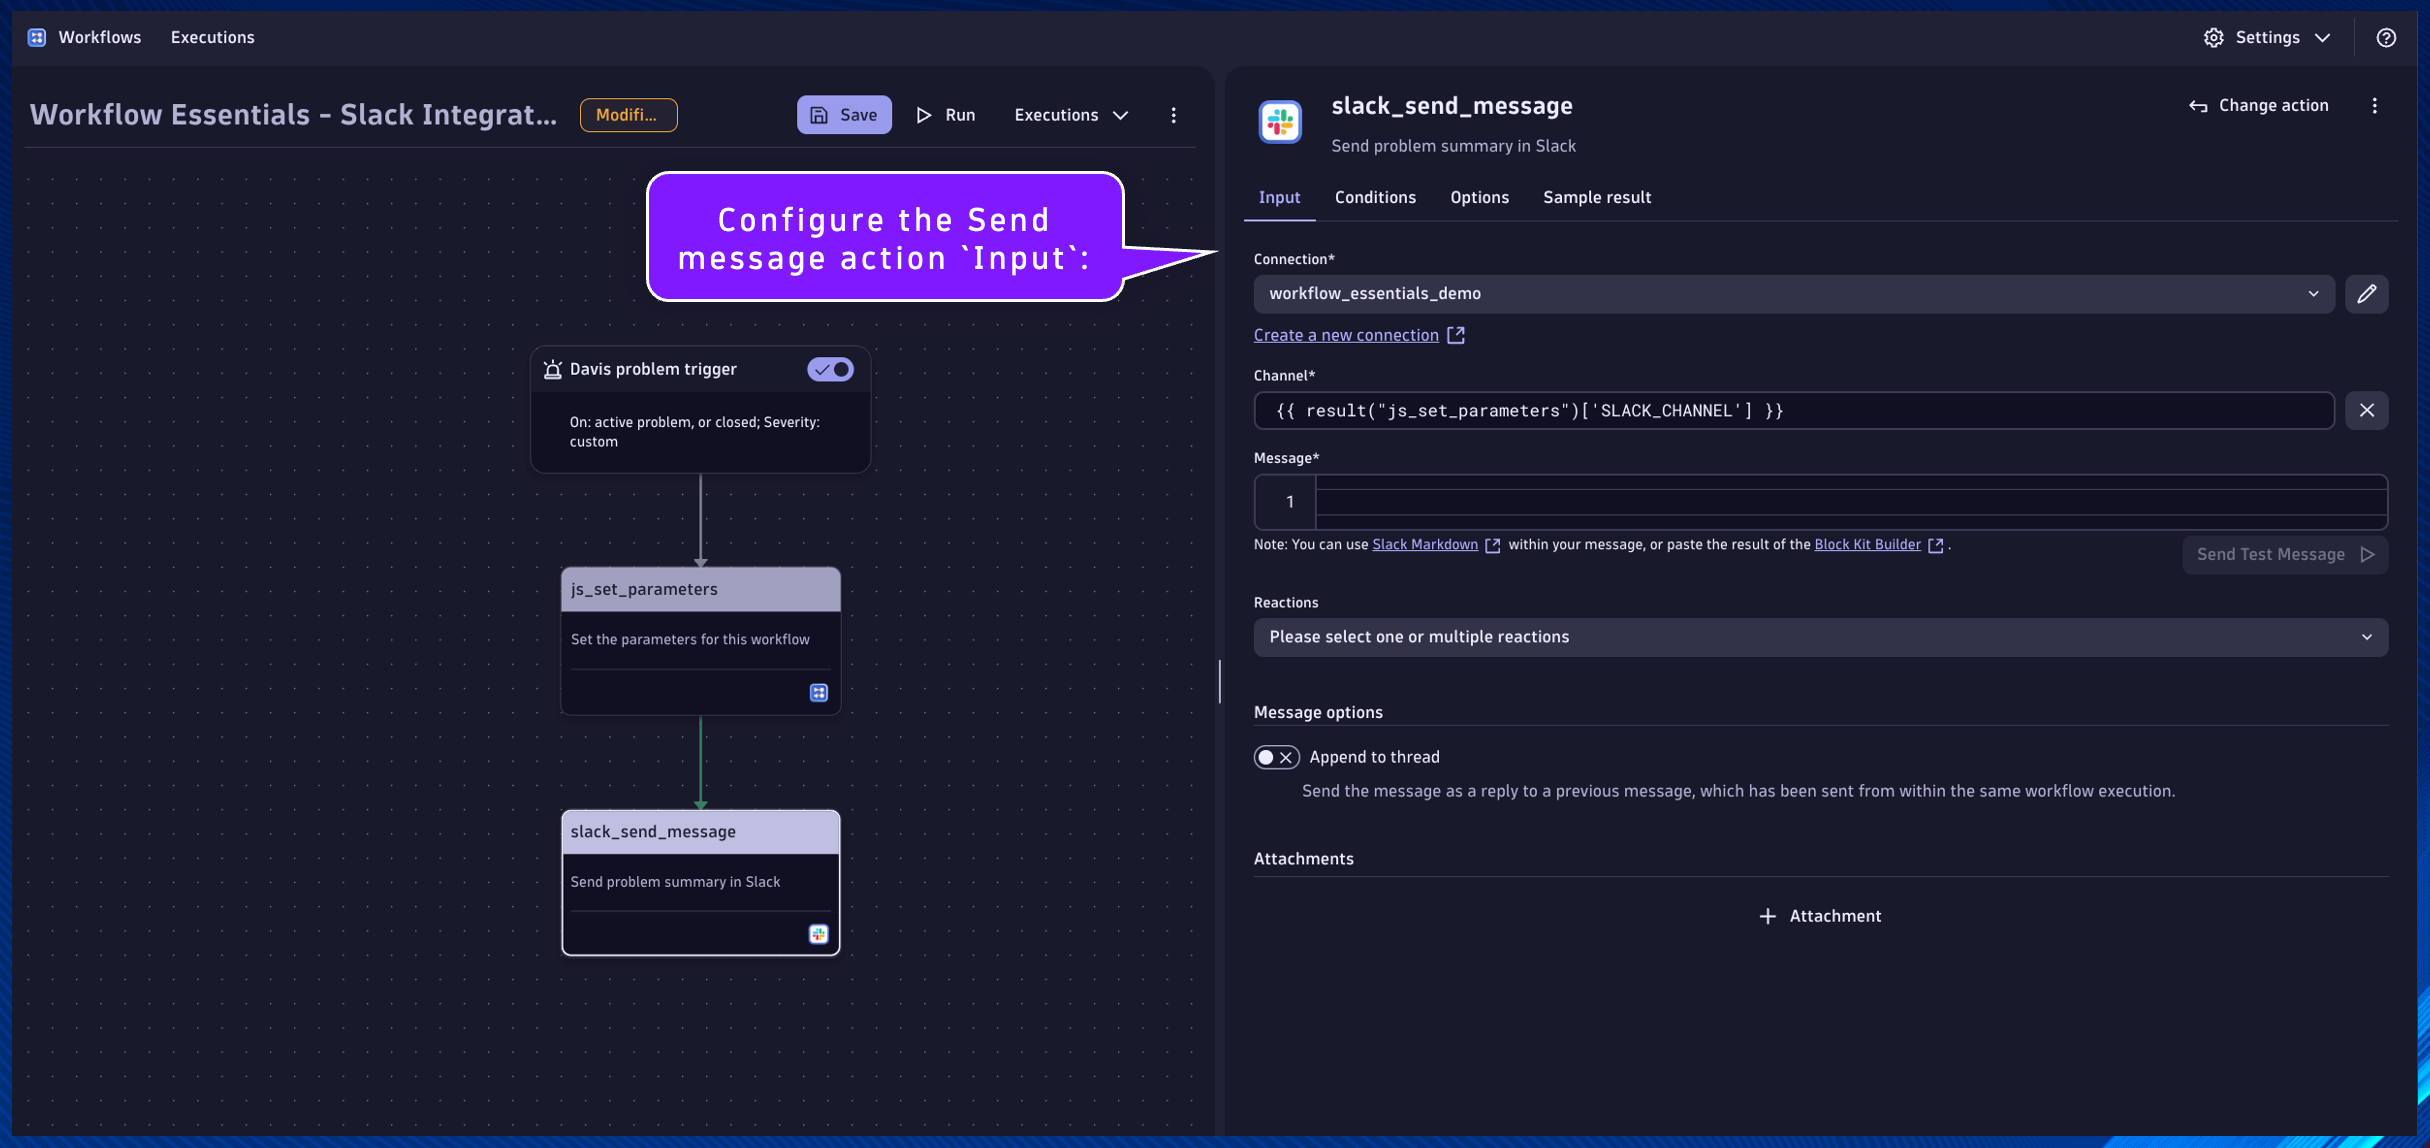Edit connection with the pencil icon
Screen dimensions: 2430x1148
[2366, 294]
